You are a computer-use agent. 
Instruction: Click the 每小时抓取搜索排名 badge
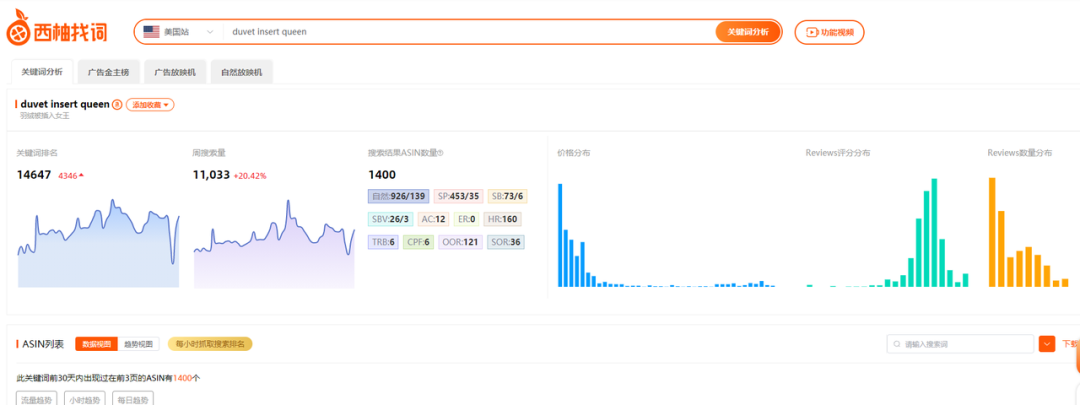pyautogui.click(x=210, y=344)
